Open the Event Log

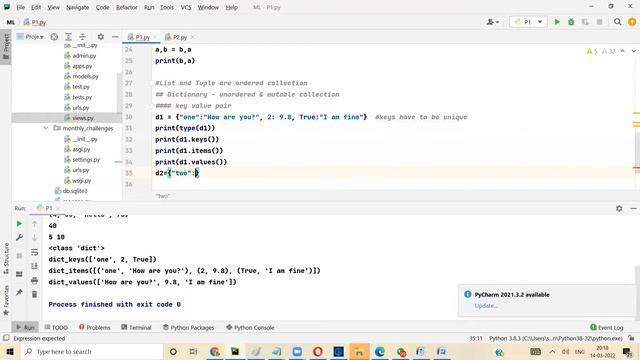tap(607, 327)
